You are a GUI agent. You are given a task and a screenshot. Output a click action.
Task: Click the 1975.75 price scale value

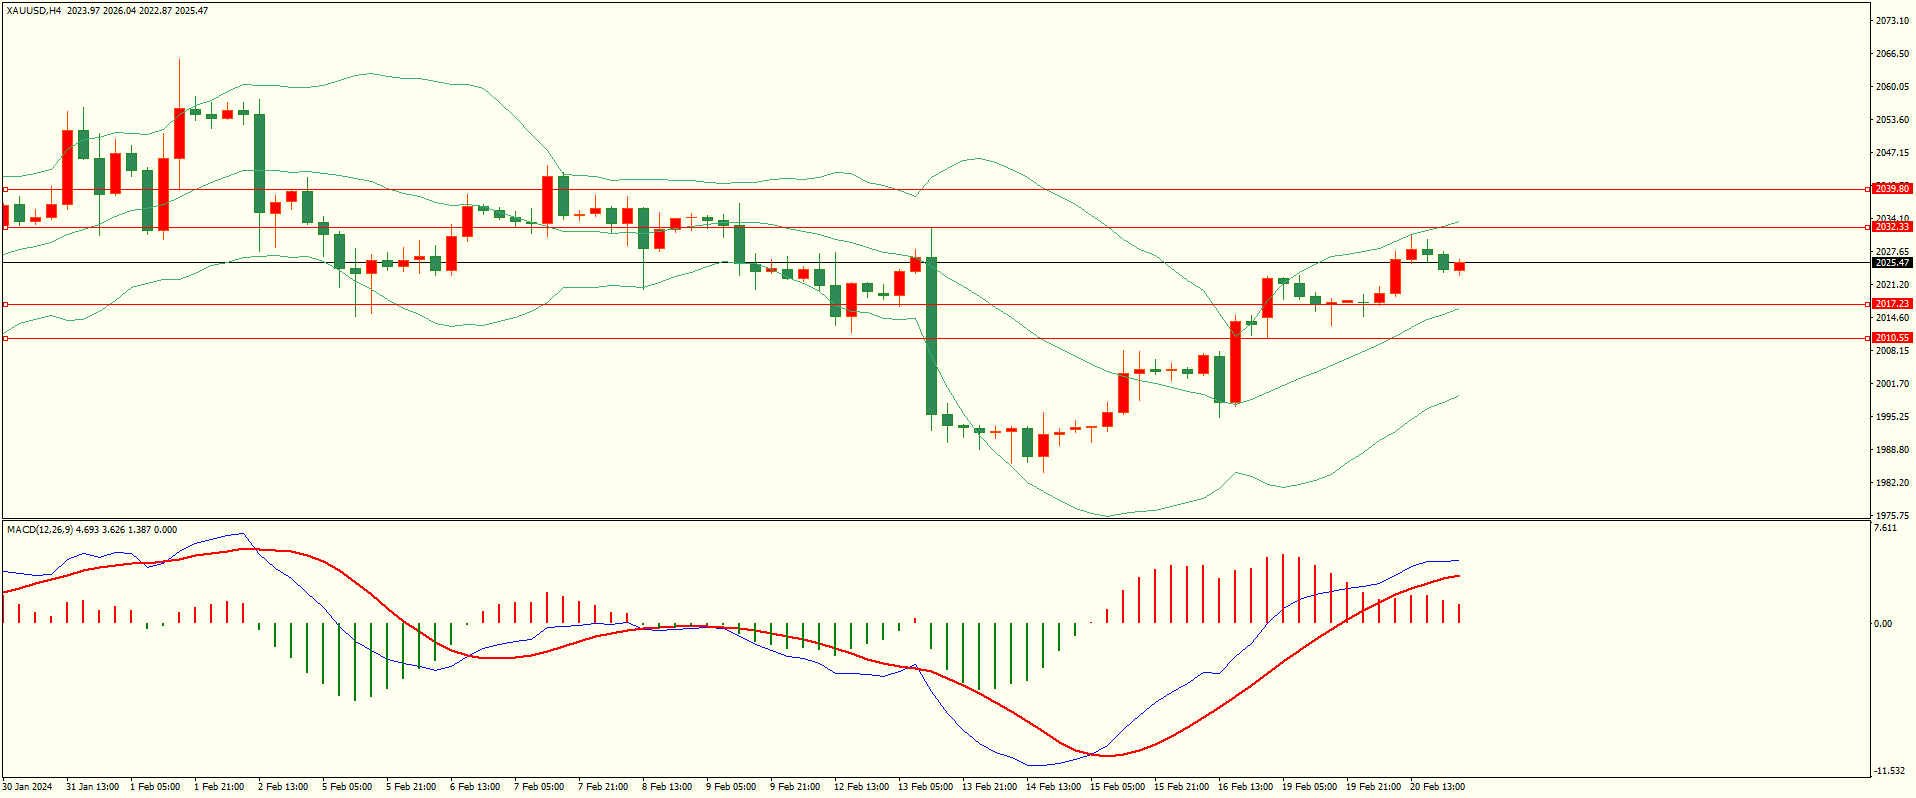[1891, 516]
